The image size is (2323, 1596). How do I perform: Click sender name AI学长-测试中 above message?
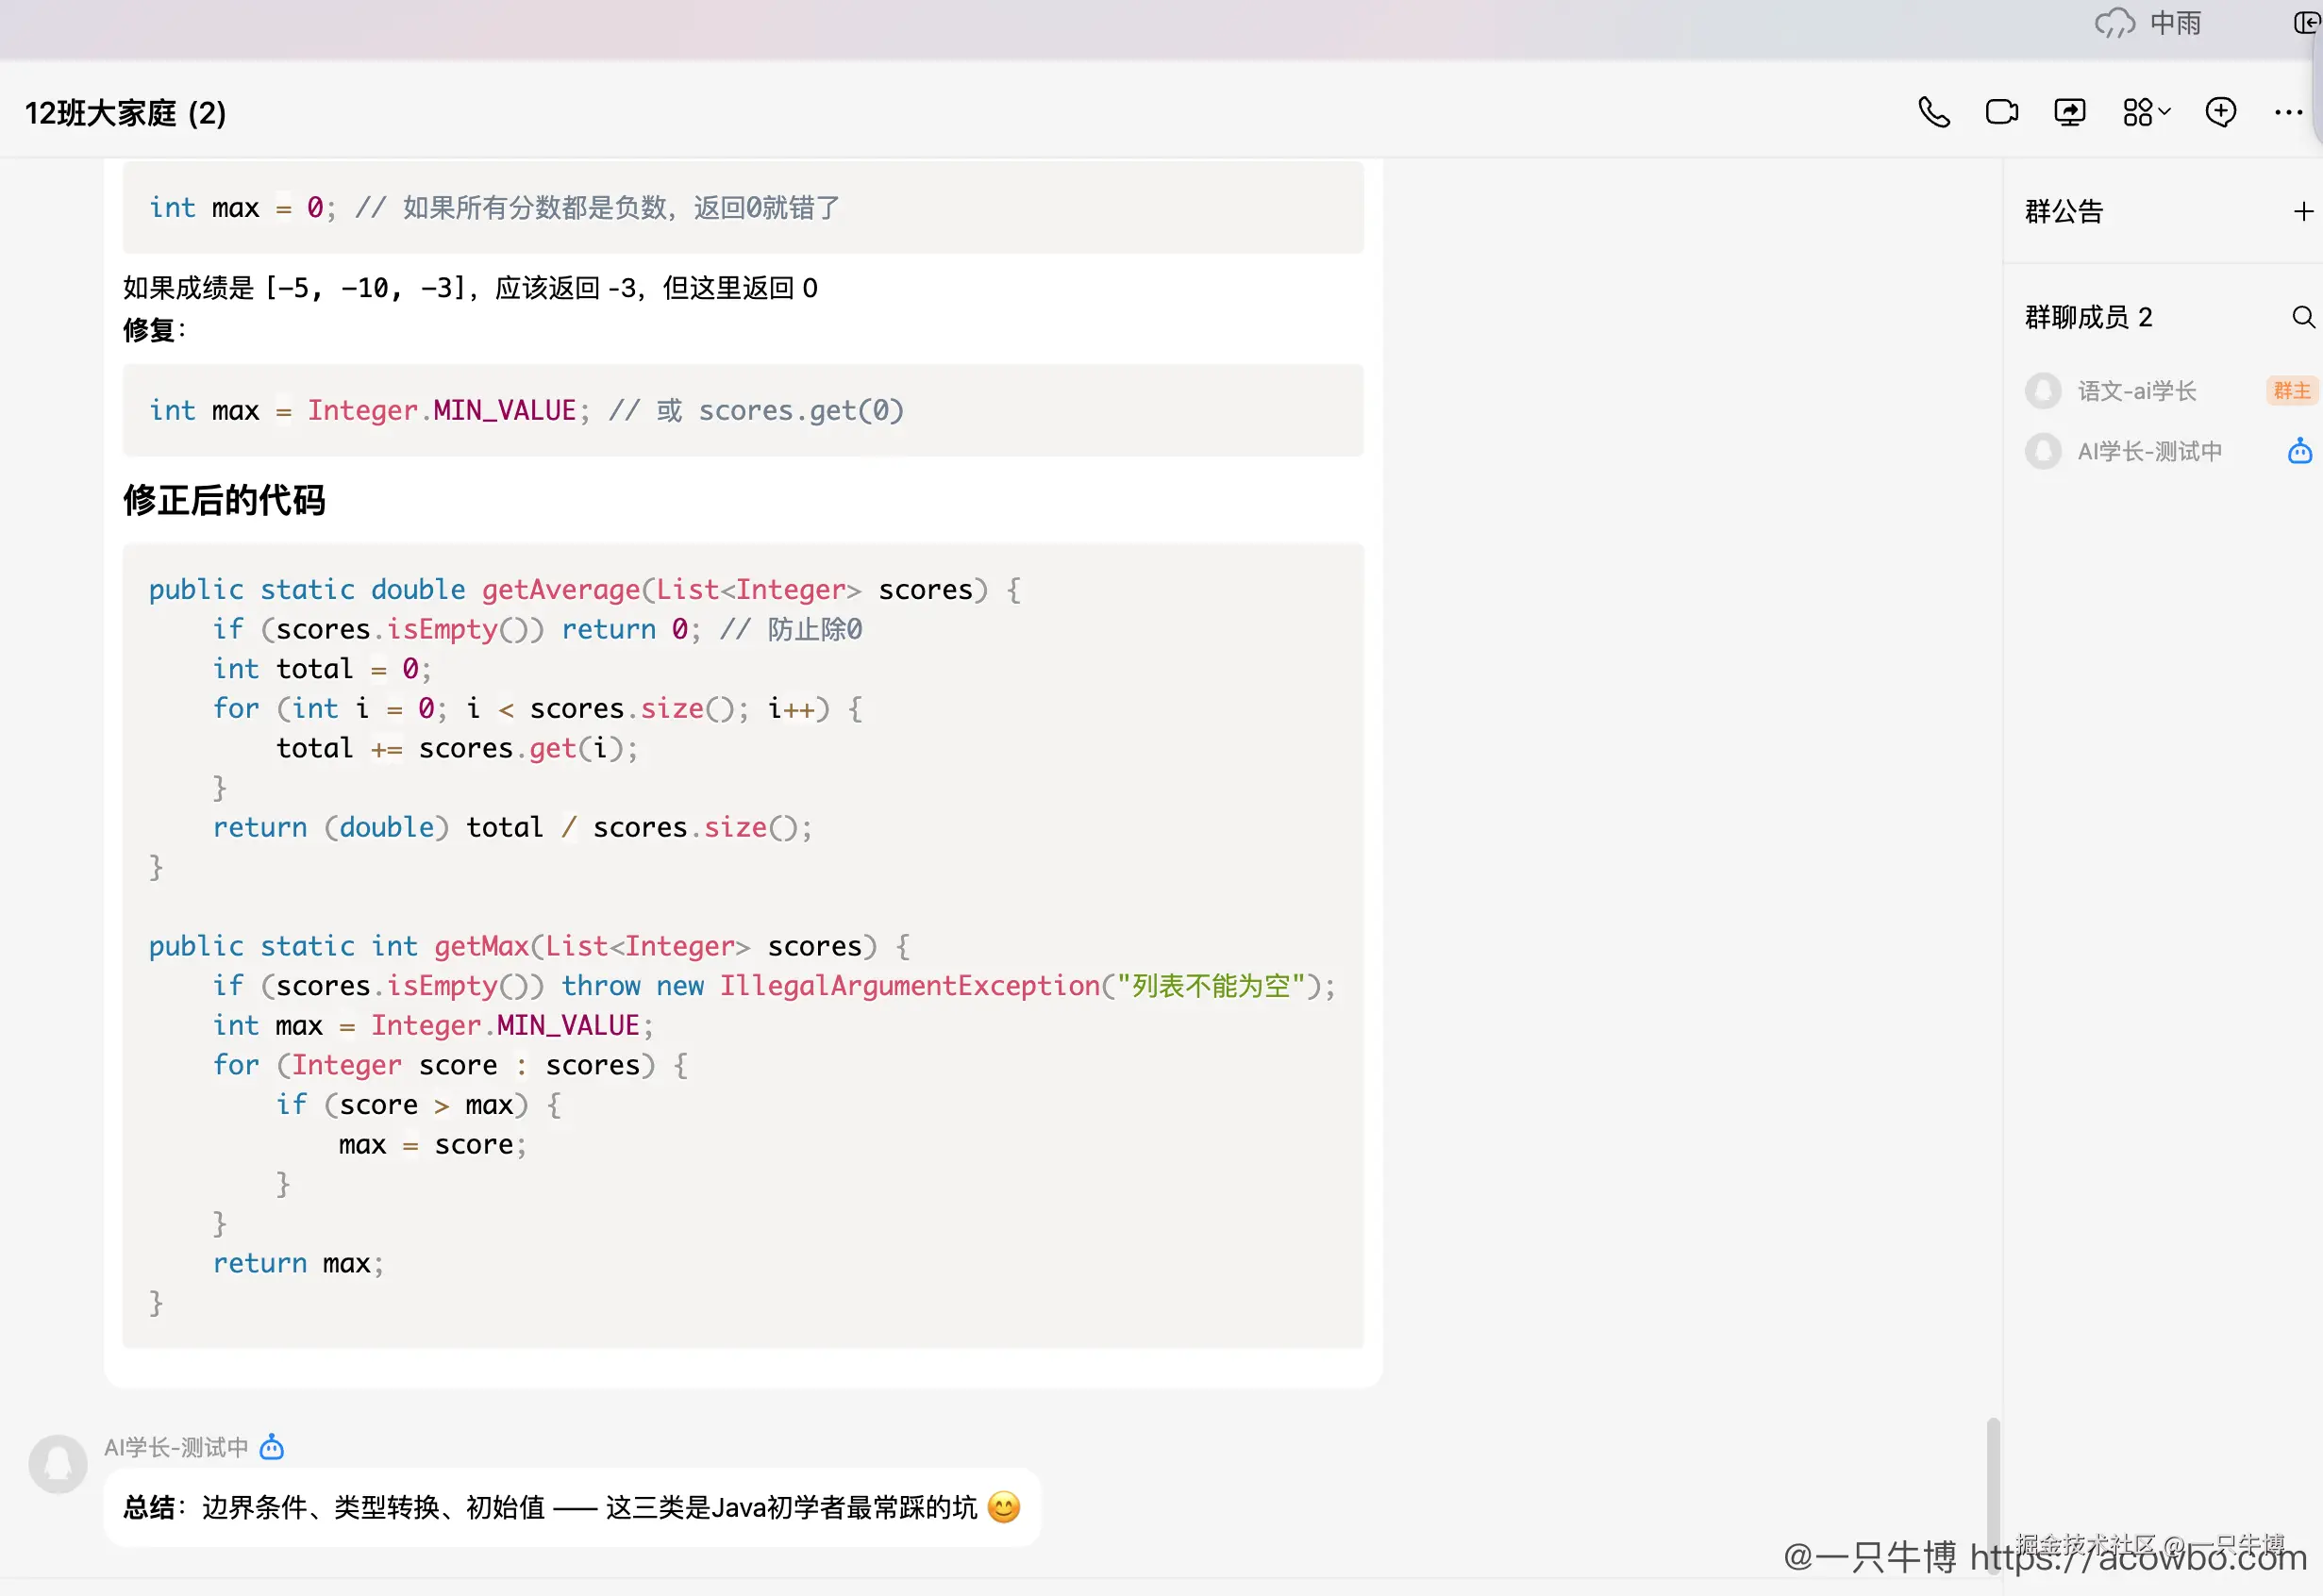176,1447
